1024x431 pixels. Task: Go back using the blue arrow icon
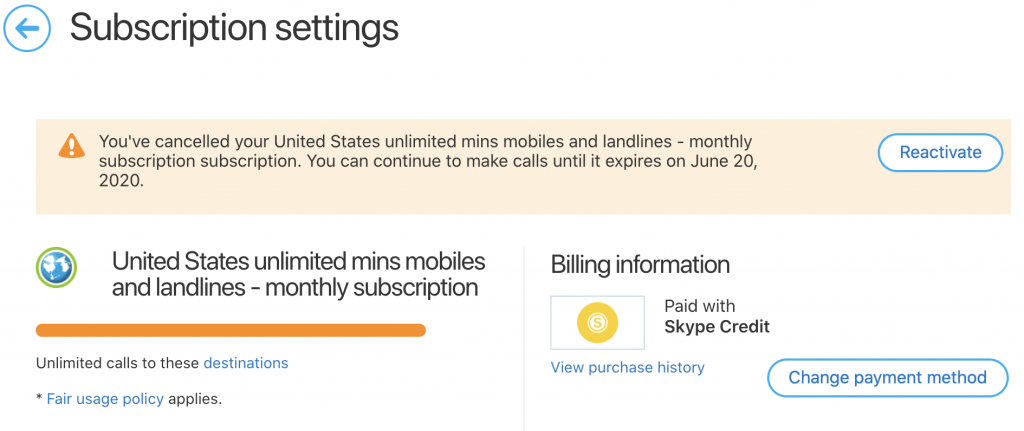point(26,27)
